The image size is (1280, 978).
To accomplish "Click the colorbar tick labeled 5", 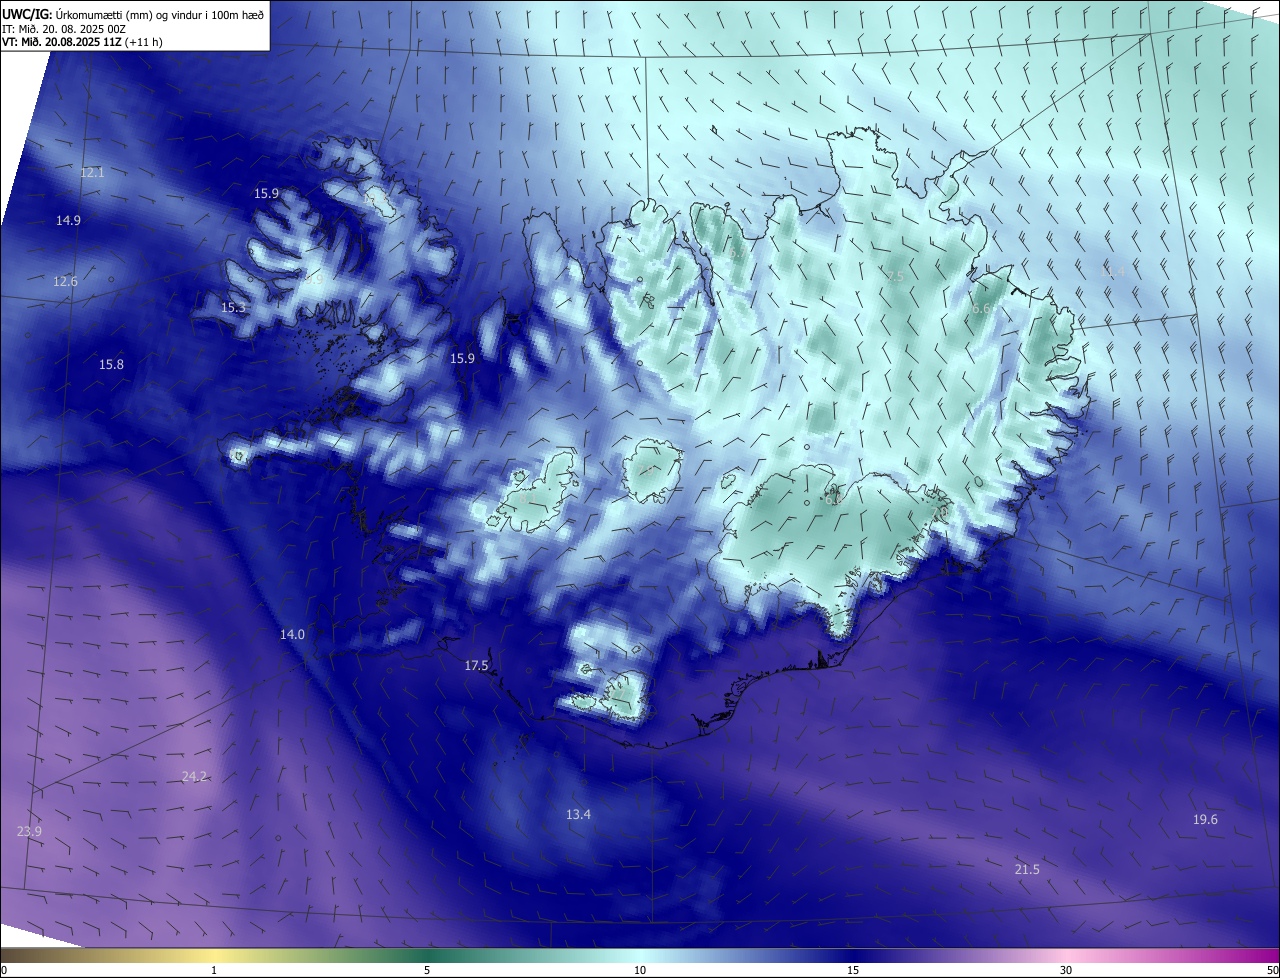I will pos(427,970).
